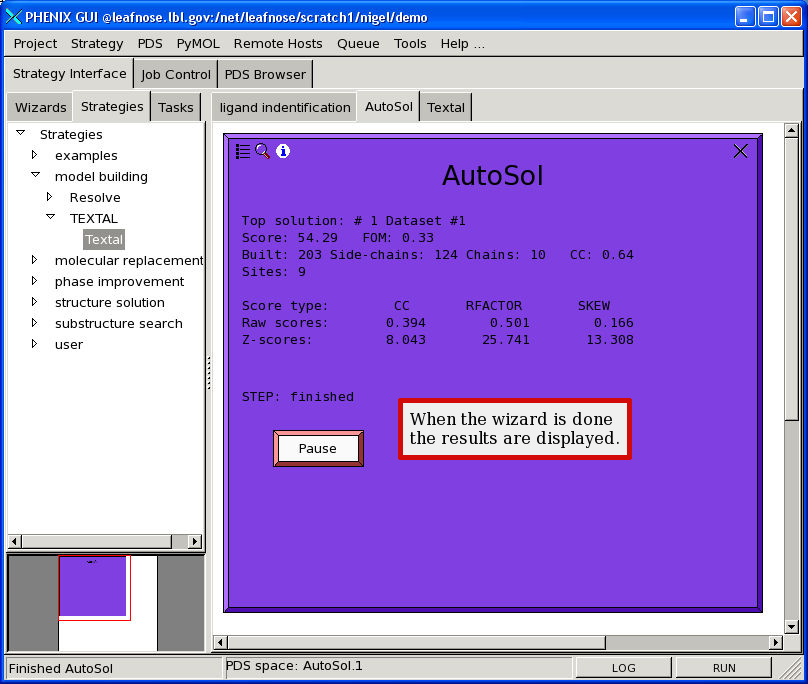Click the canvas overview thumbnail

pyautogui.click(x=92, y=587)
